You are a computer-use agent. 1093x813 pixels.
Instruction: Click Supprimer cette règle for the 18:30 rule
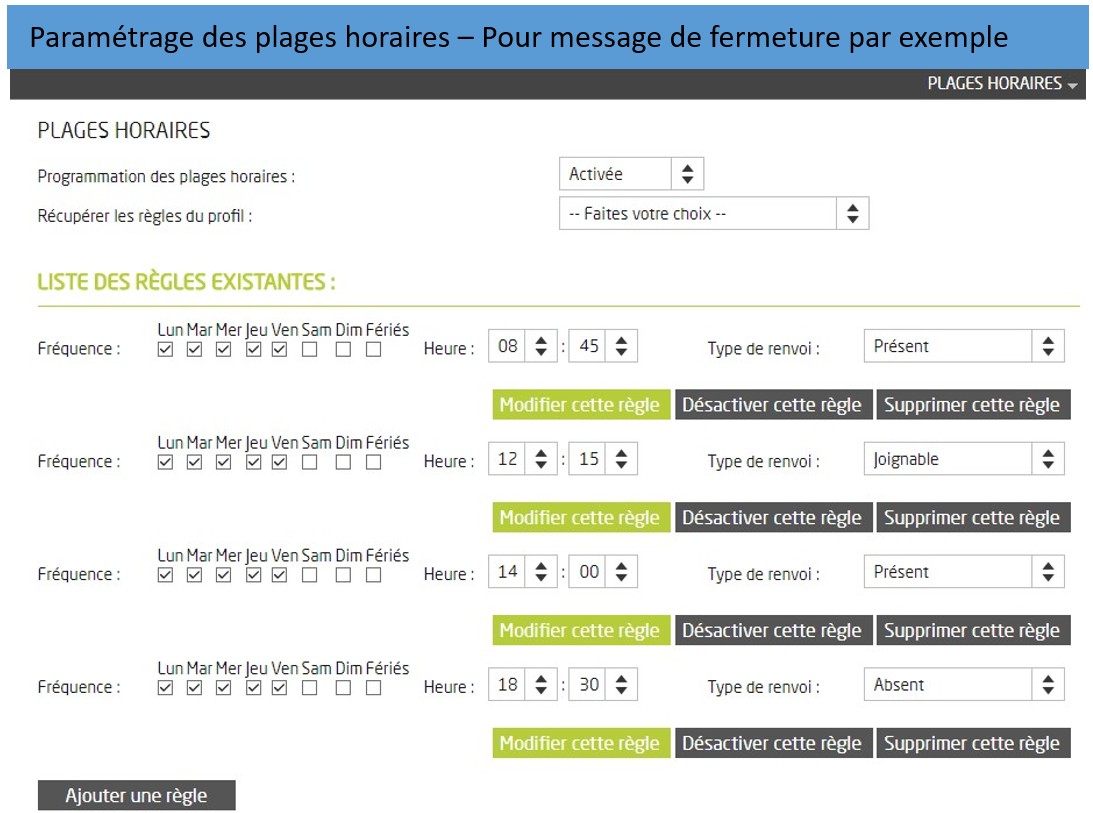972,743
